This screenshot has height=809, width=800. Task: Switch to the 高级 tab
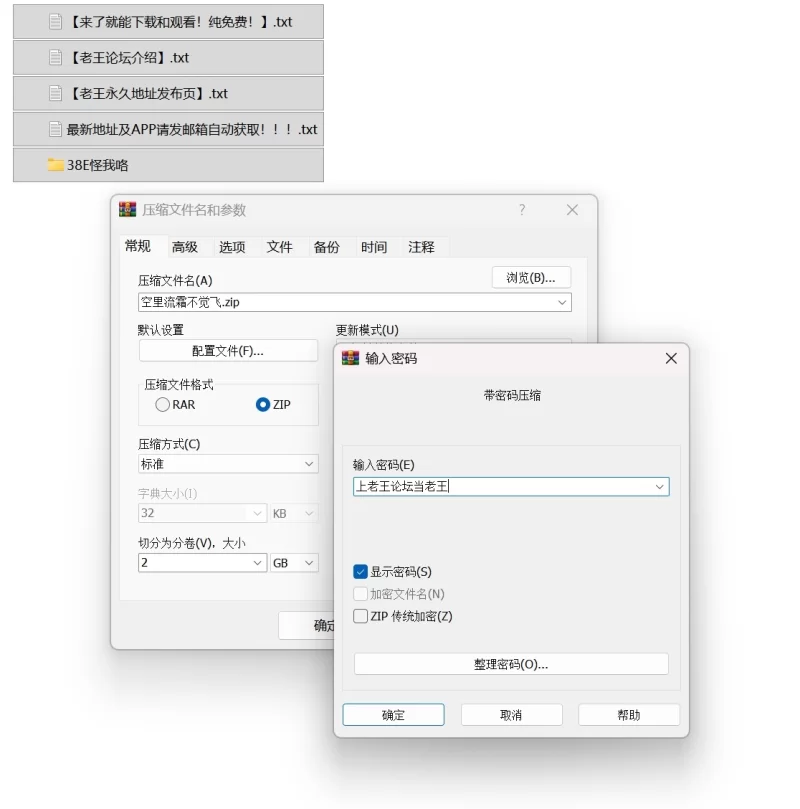pos(185,247)
